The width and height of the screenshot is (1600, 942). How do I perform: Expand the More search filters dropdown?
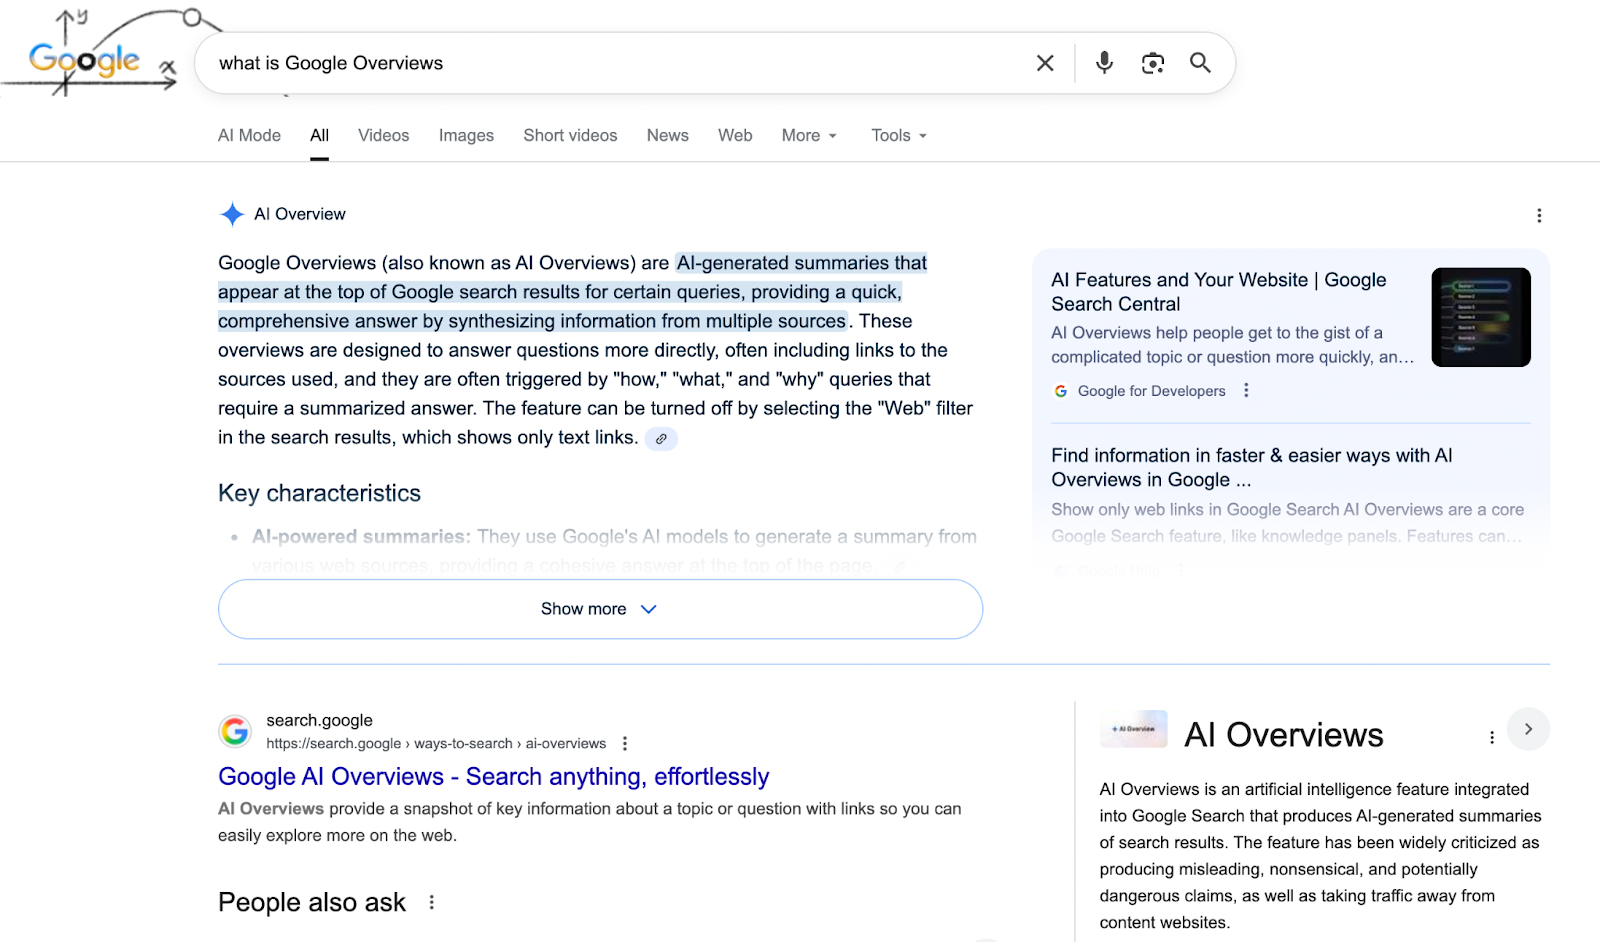(809, 136)
